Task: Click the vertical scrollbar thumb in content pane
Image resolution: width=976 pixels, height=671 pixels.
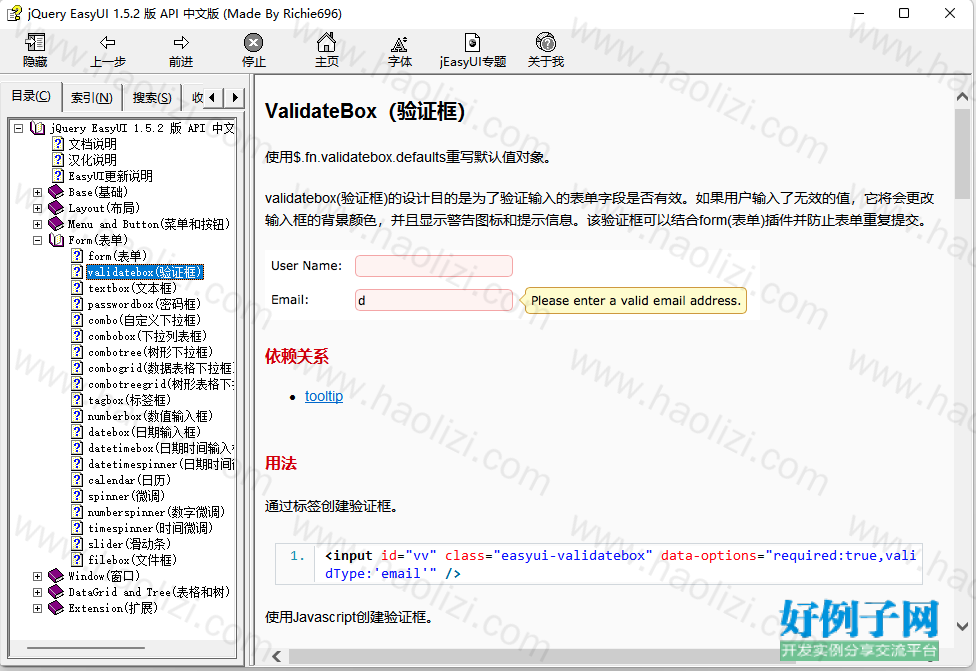Action: (962, 154)
